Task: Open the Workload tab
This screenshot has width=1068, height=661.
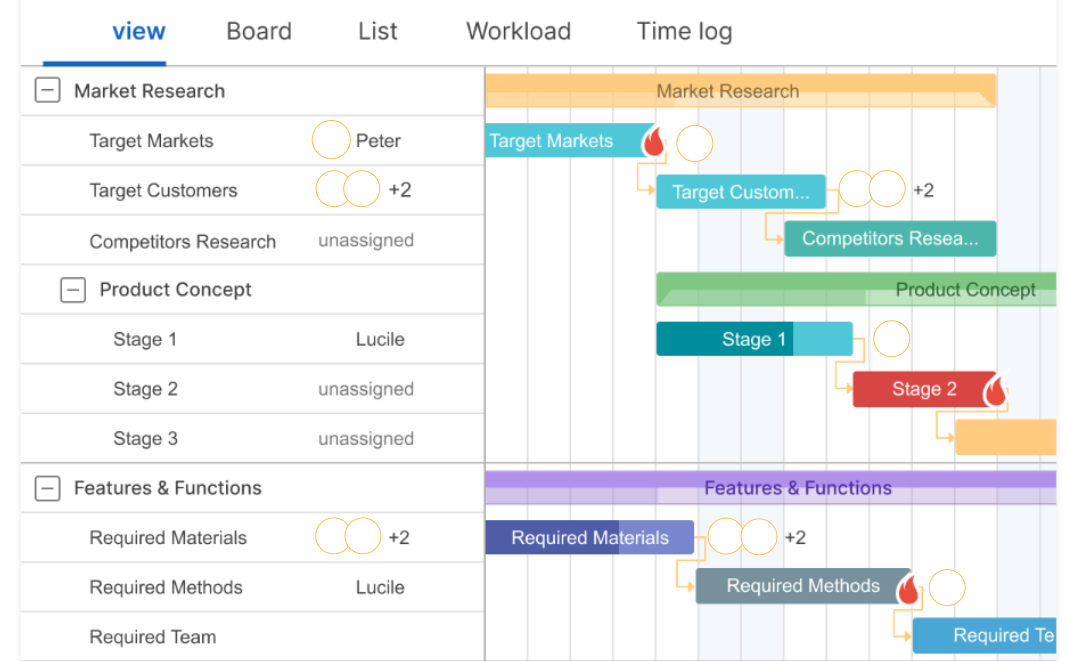Action: (518, 31)
